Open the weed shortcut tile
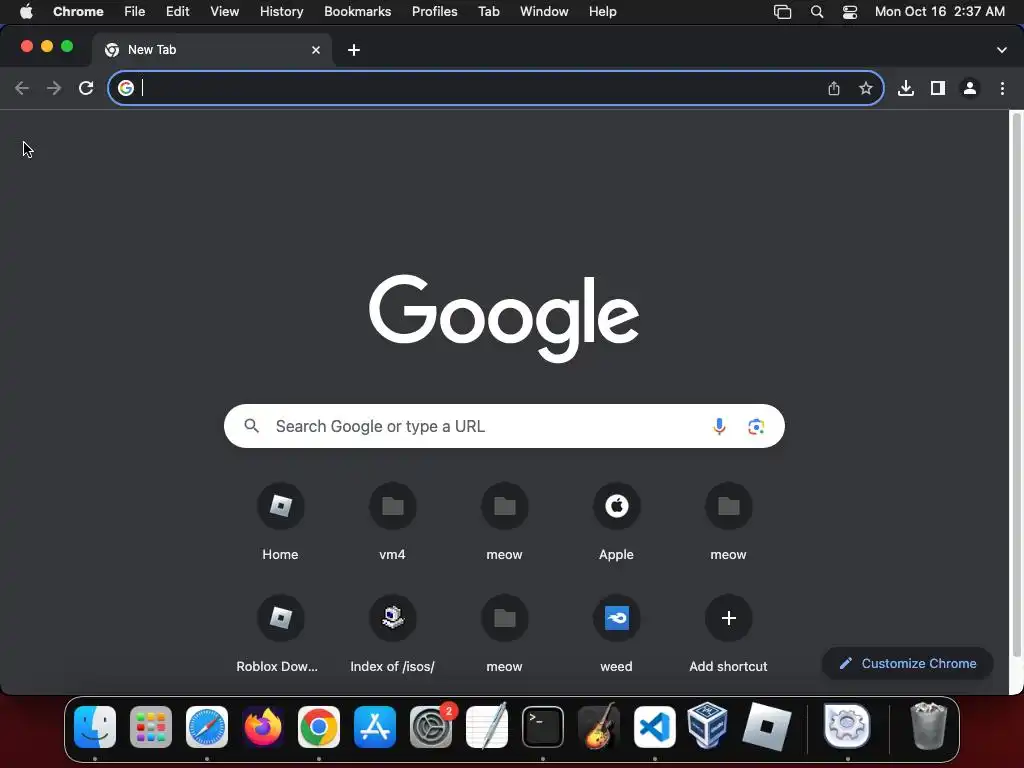The image size is (1024, 768). (x=616, y=618)
